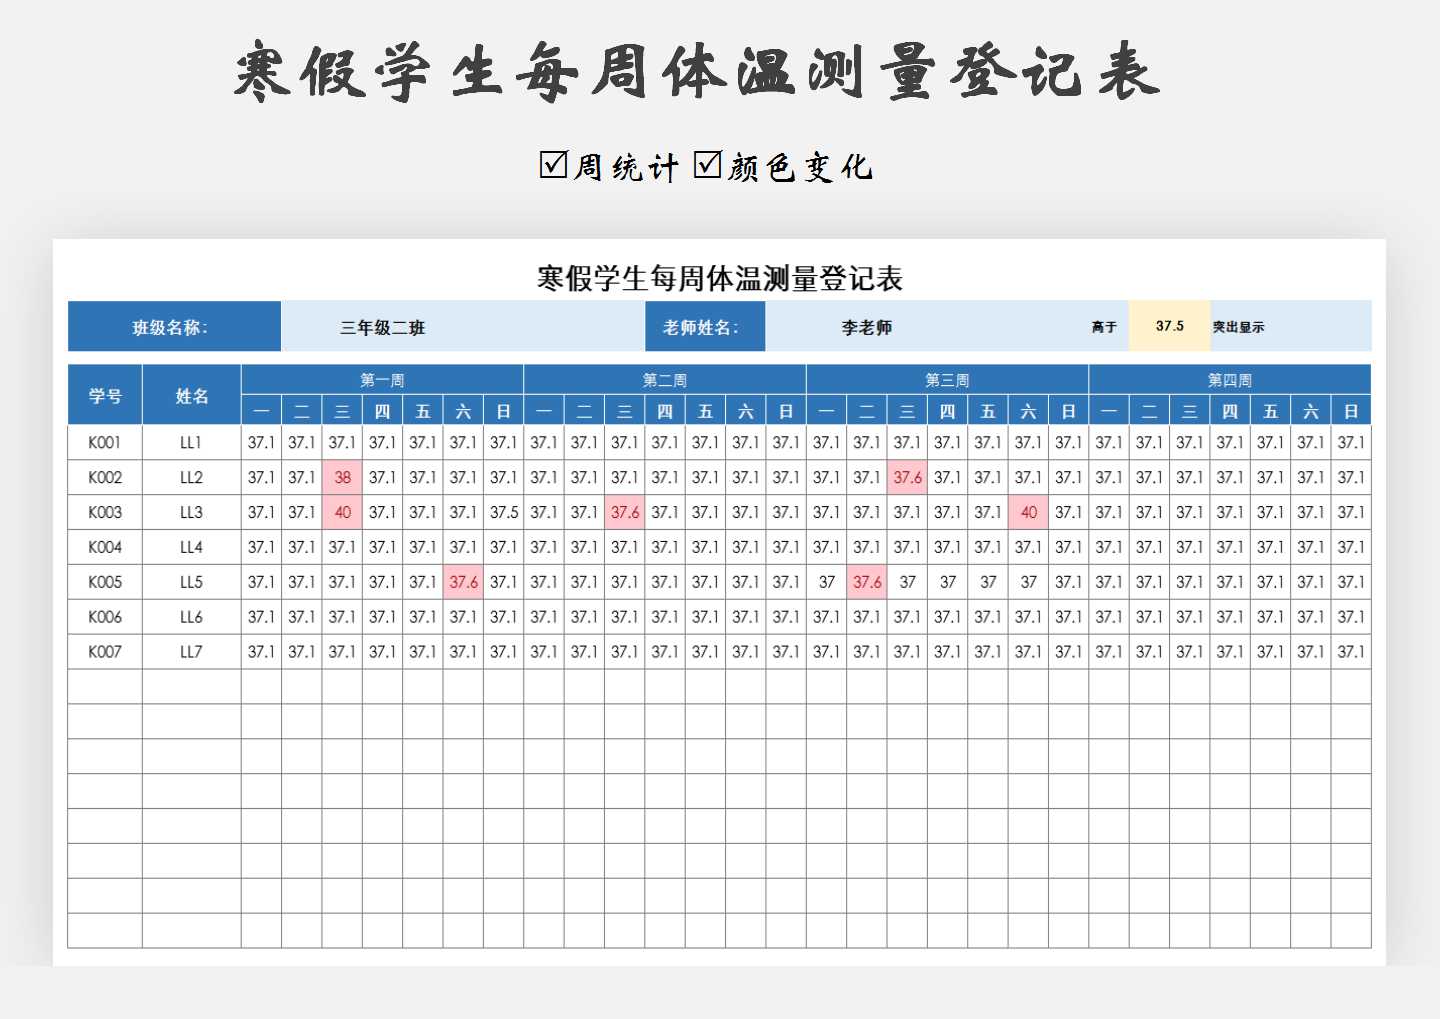Click LL5's highlighted 37.6 Saturday cell
This screenshot has height=1019, width=1440.
point(464,582)
